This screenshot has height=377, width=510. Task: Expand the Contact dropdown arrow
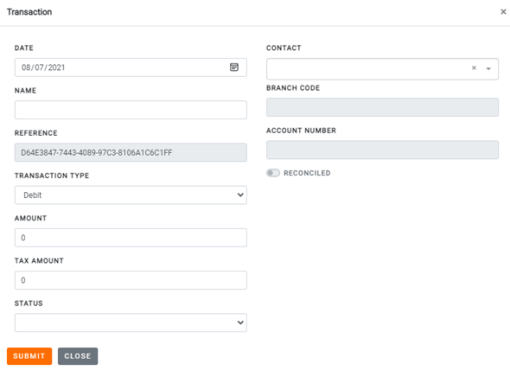(488, 69)
